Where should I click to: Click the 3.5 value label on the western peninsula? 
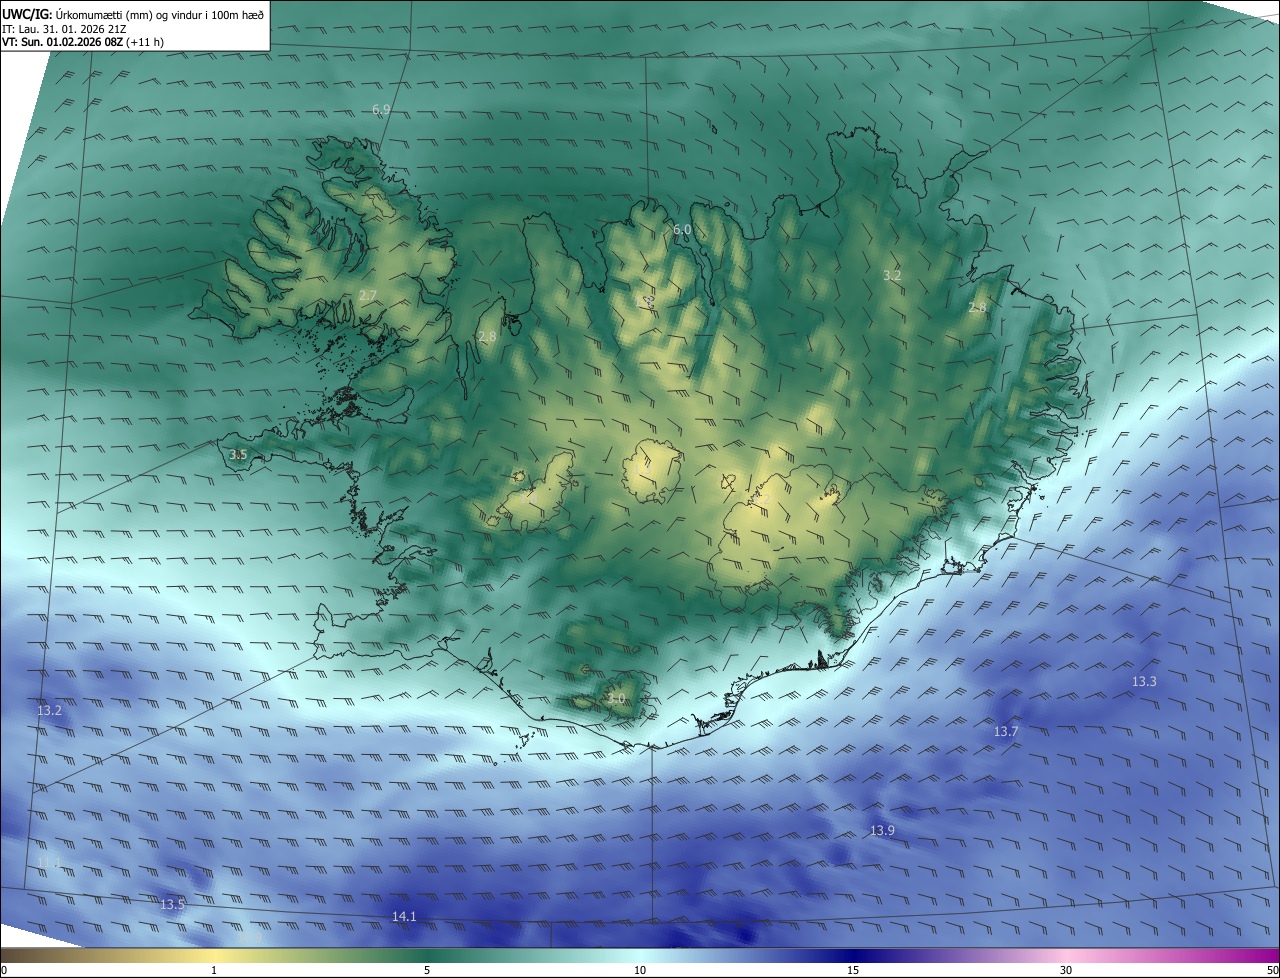tap(238, 454)
